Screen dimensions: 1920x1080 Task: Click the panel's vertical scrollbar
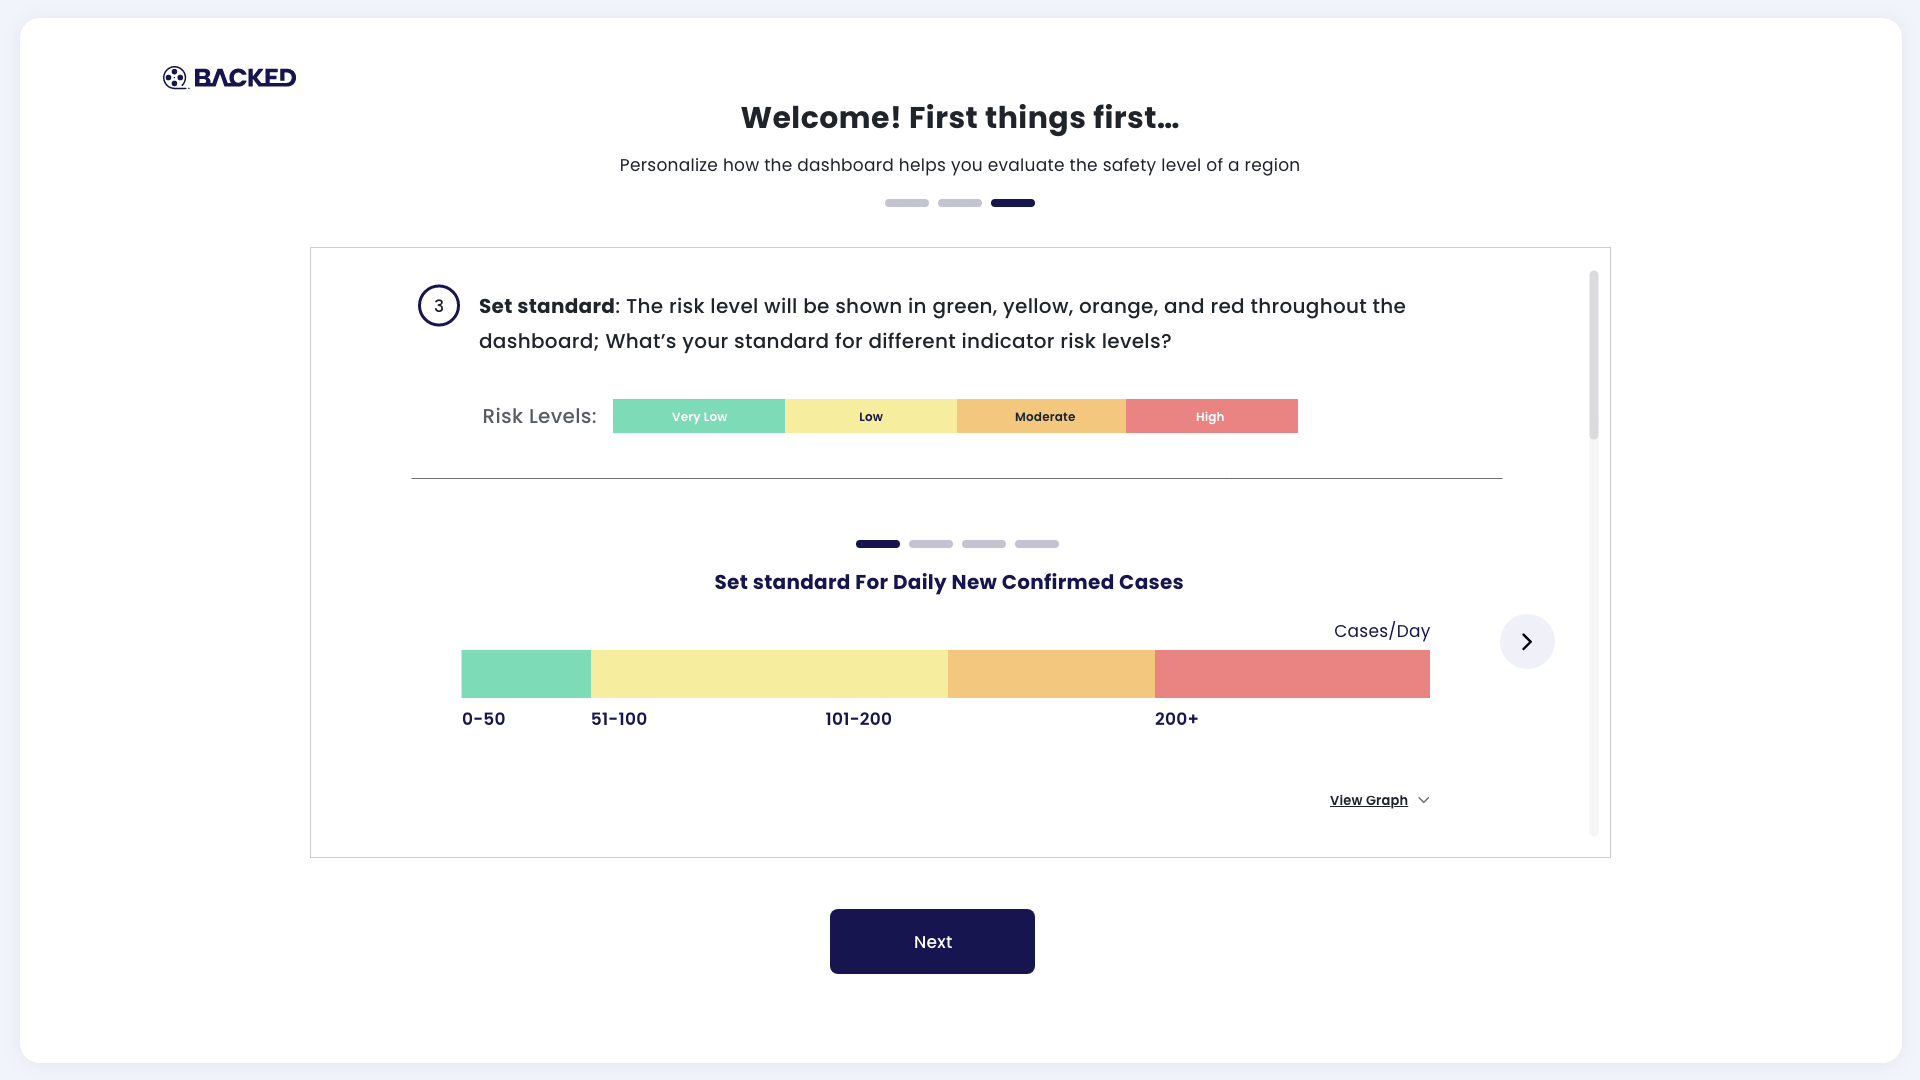coord(1594,355)
